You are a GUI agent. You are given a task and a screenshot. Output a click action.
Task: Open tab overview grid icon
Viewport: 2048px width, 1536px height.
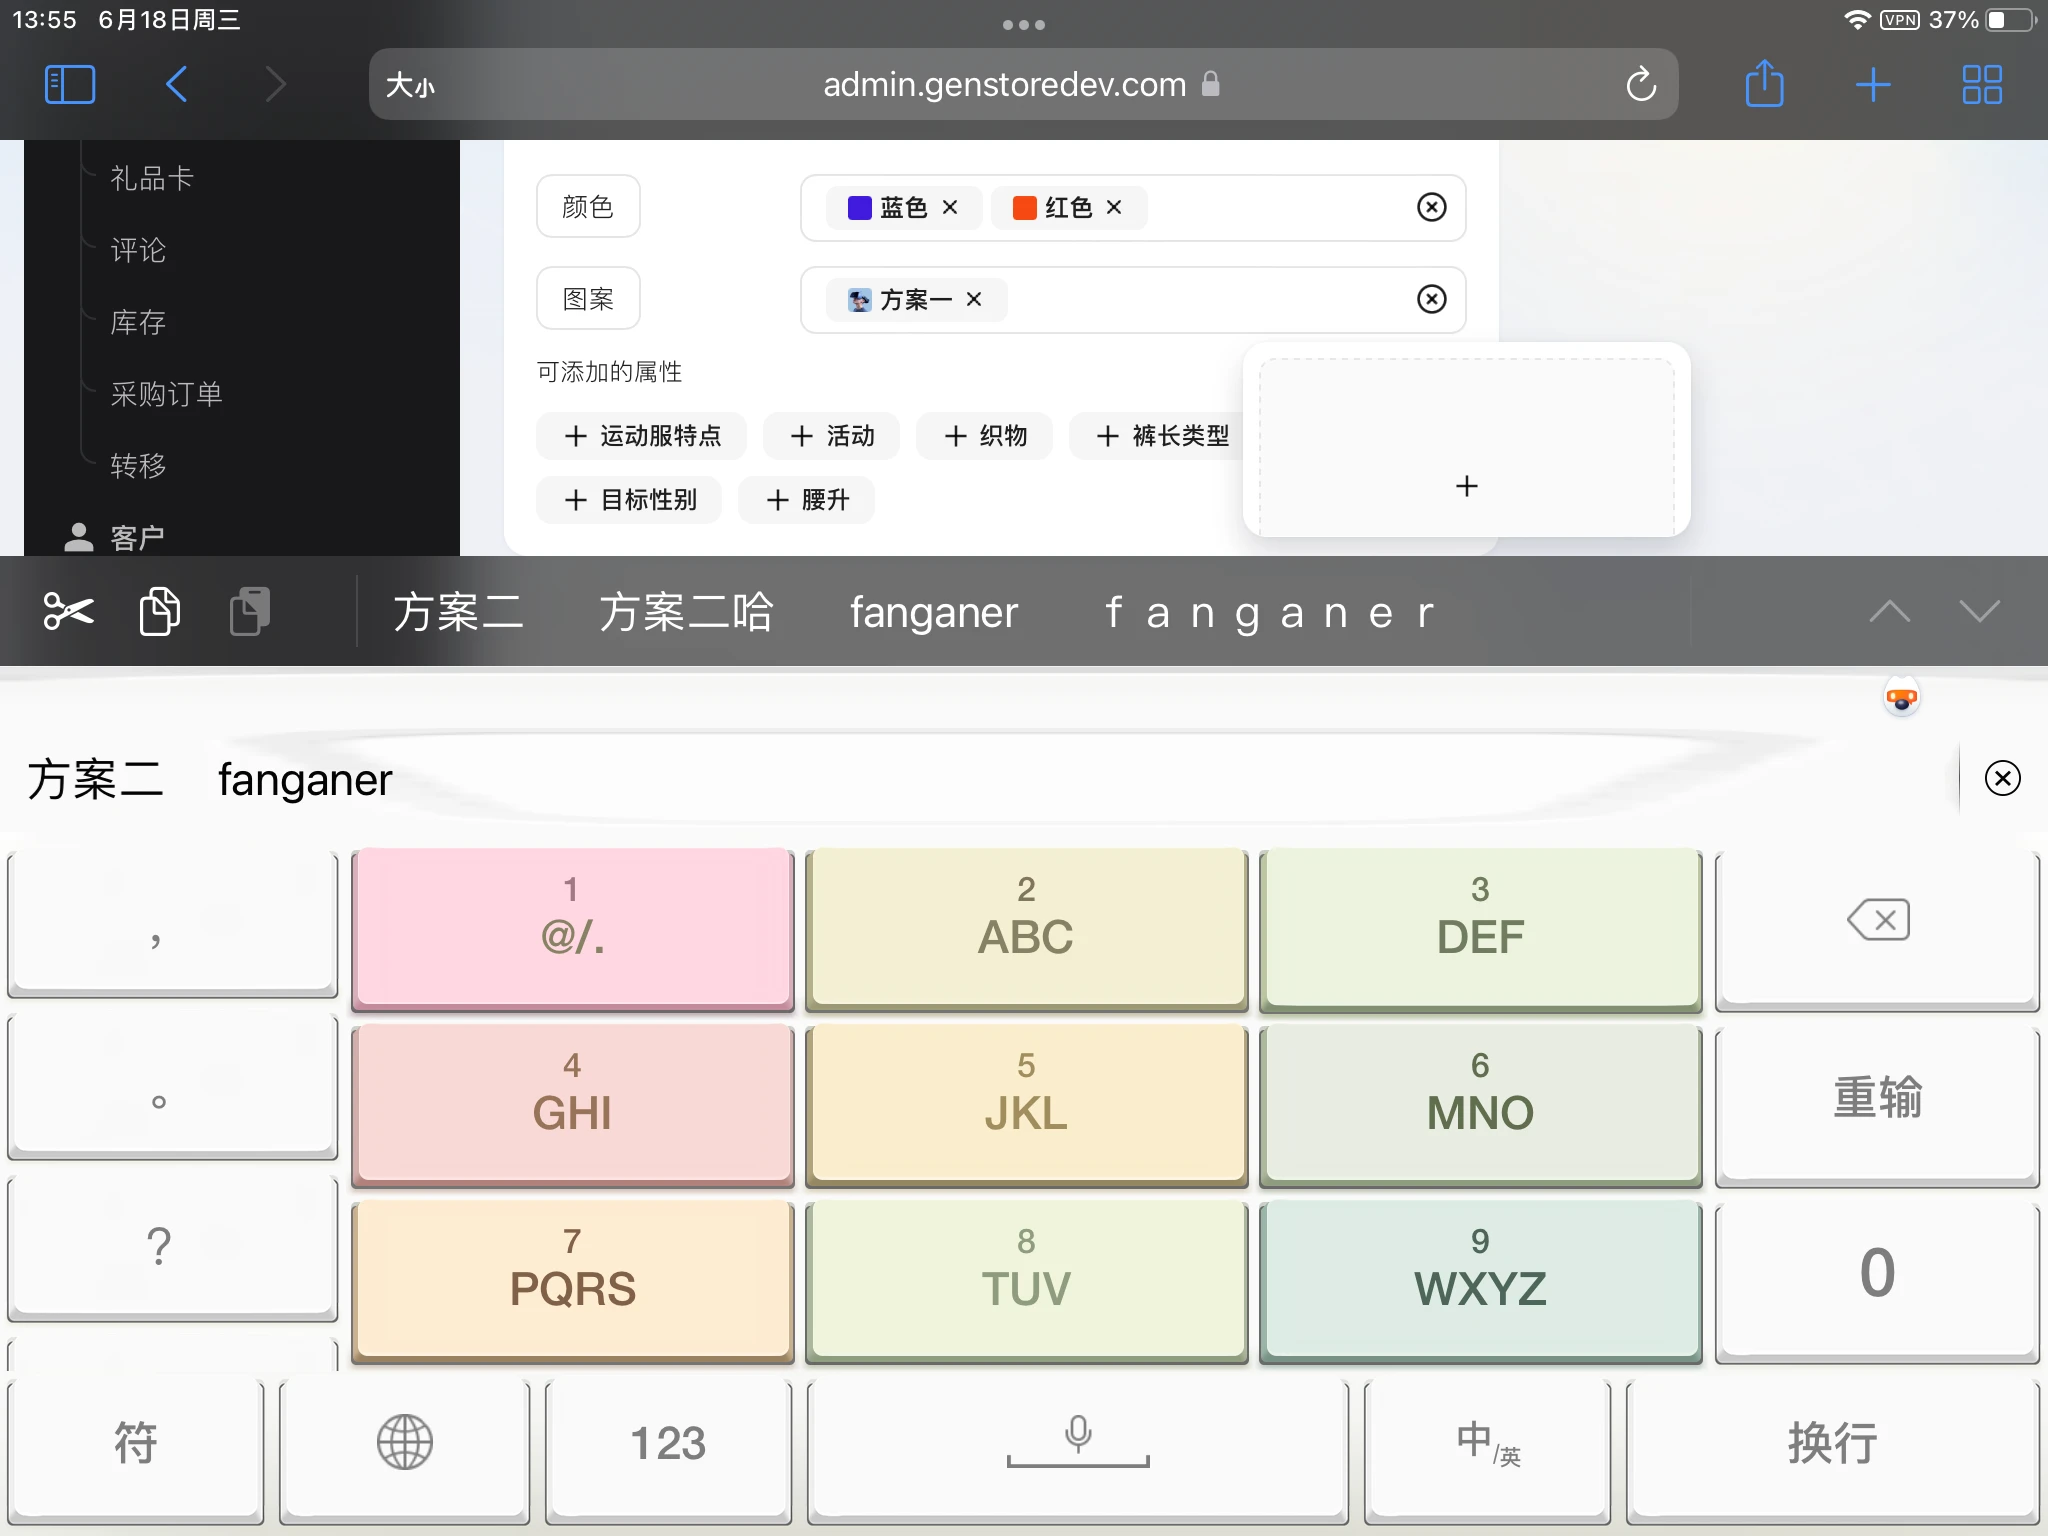1981,84
